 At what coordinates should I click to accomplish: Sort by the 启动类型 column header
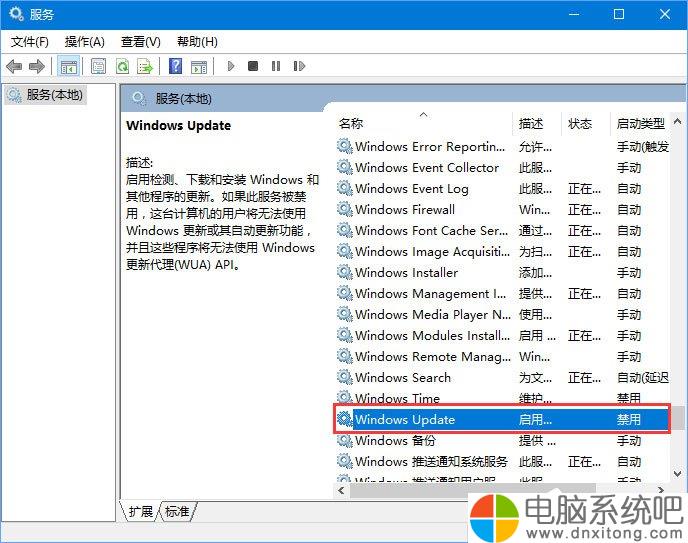[641, 124]
